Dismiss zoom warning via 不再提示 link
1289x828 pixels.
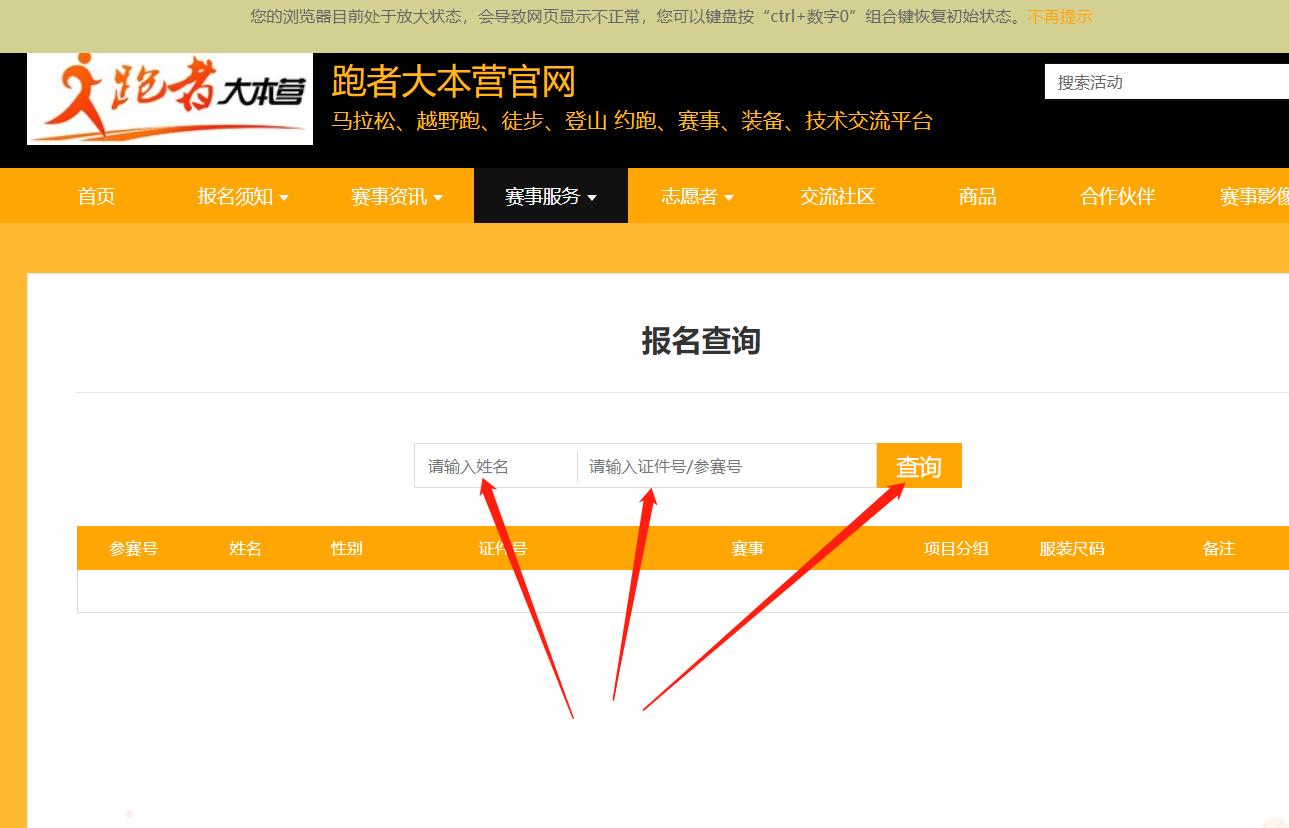(1060, 17)
